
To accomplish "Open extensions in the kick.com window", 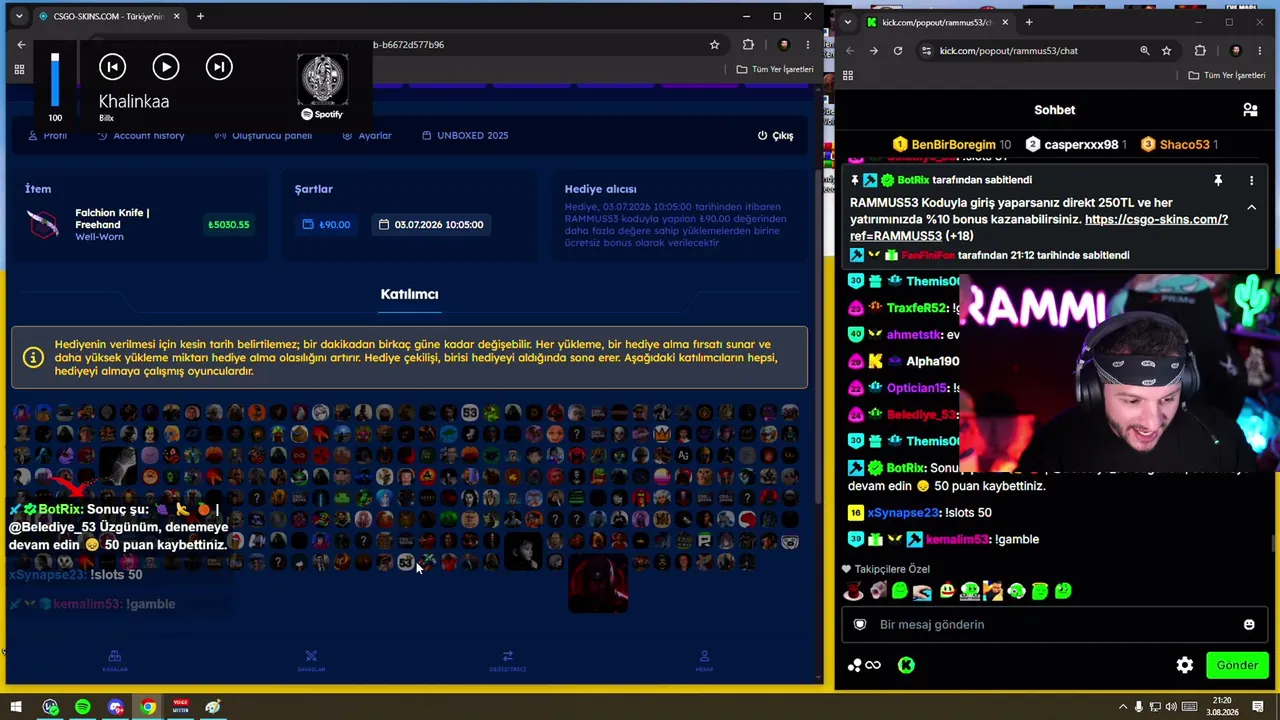I will pos(1200,51).
